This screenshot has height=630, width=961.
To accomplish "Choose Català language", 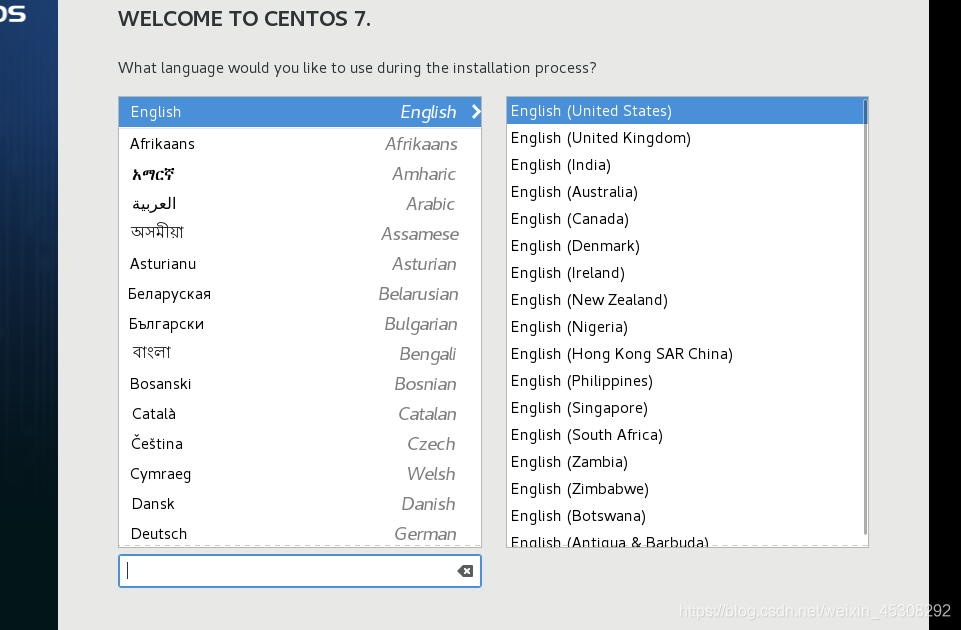I will pos(300,414).
